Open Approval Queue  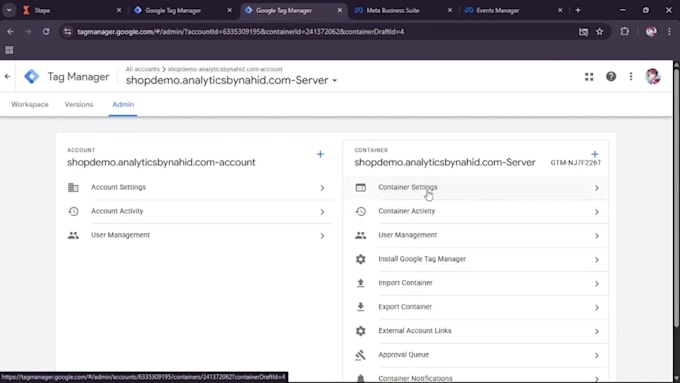(x=477, y=355)
